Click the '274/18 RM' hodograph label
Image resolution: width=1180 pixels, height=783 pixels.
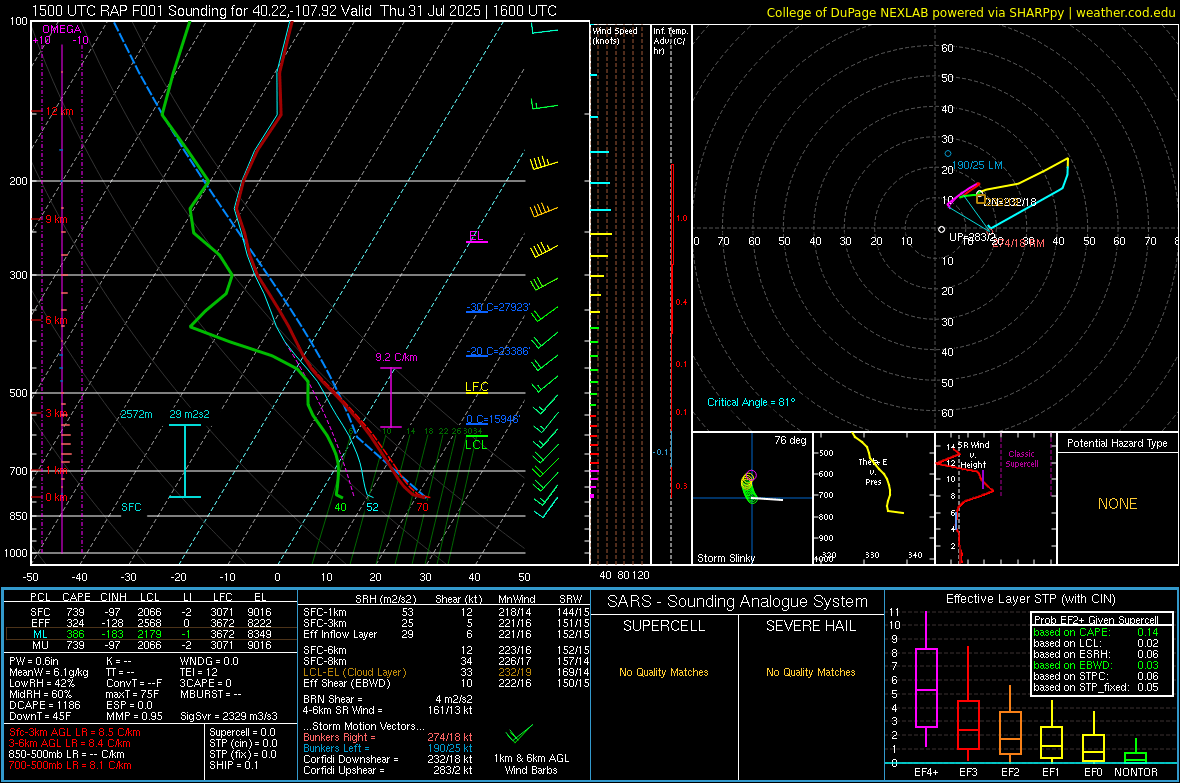1018,243
